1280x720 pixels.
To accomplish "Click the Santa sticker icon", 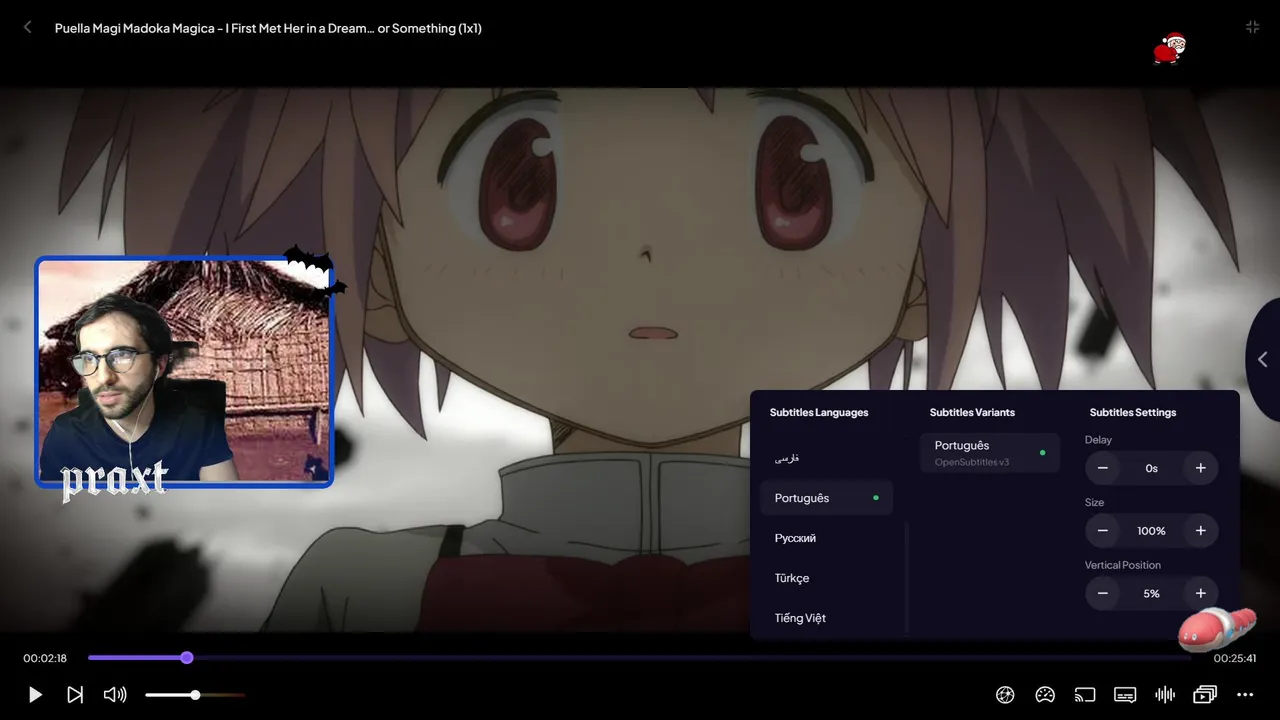I will pos(1169,48).
